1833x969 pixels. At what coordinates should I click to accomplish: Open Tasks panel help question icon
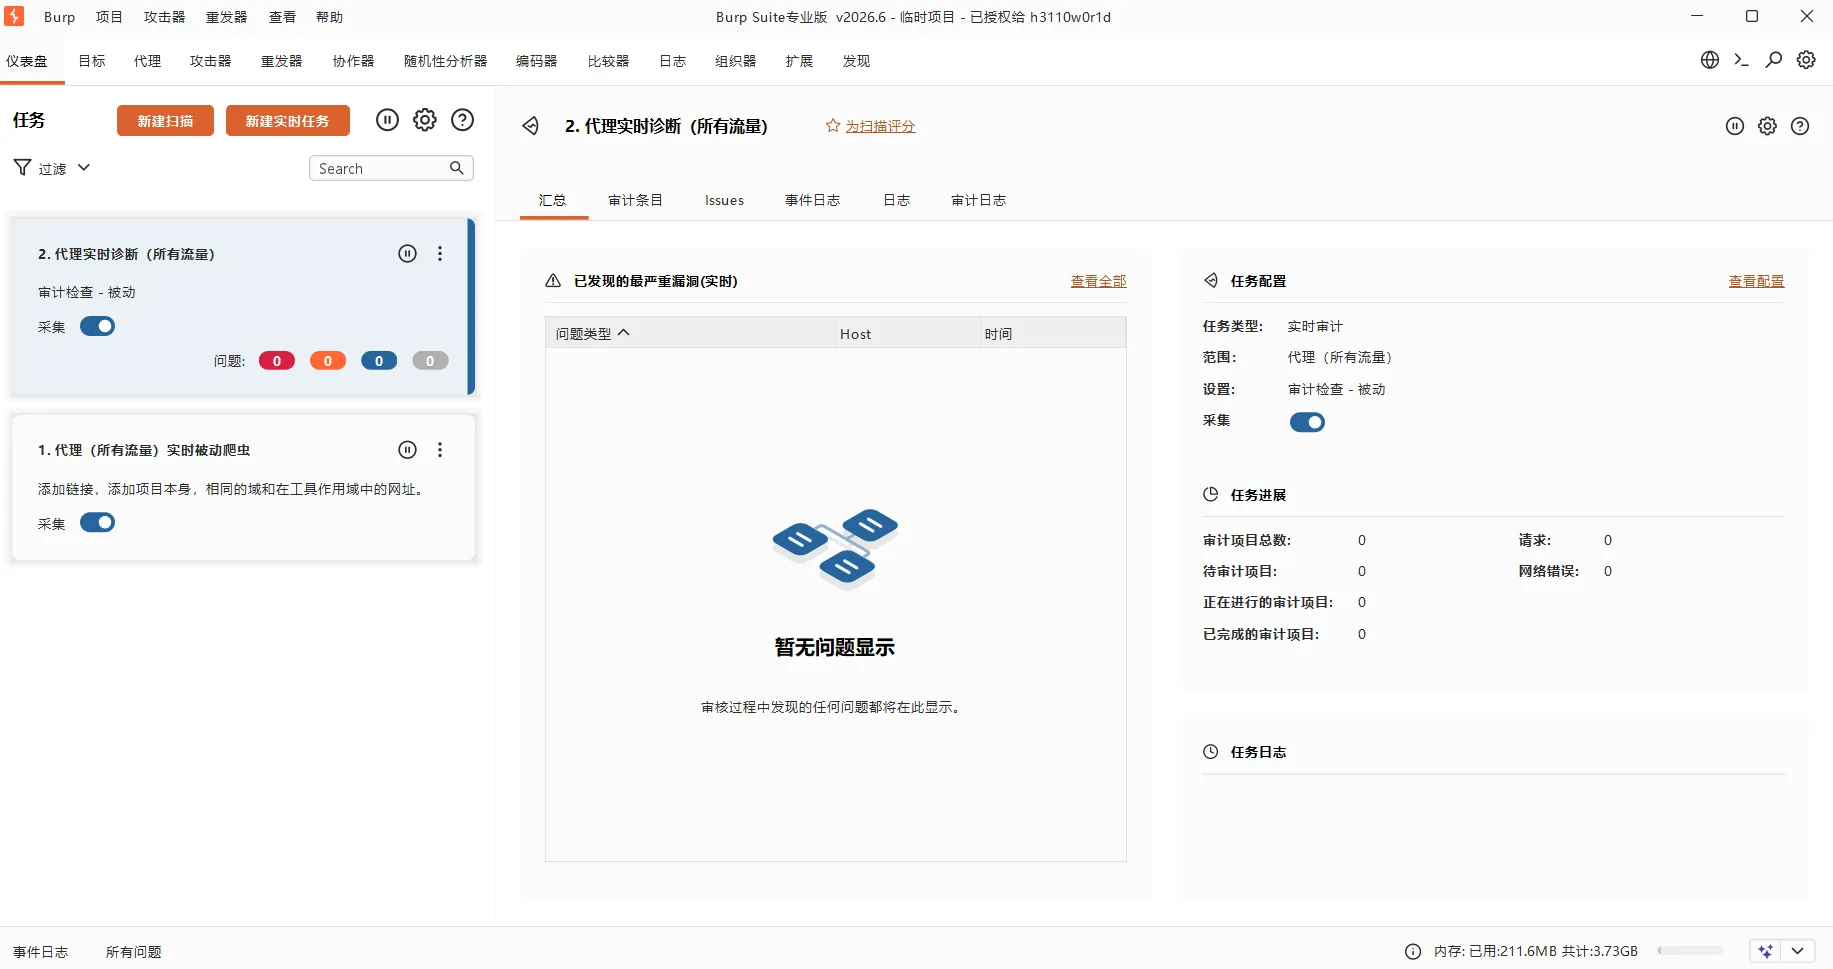click(462, 120)
